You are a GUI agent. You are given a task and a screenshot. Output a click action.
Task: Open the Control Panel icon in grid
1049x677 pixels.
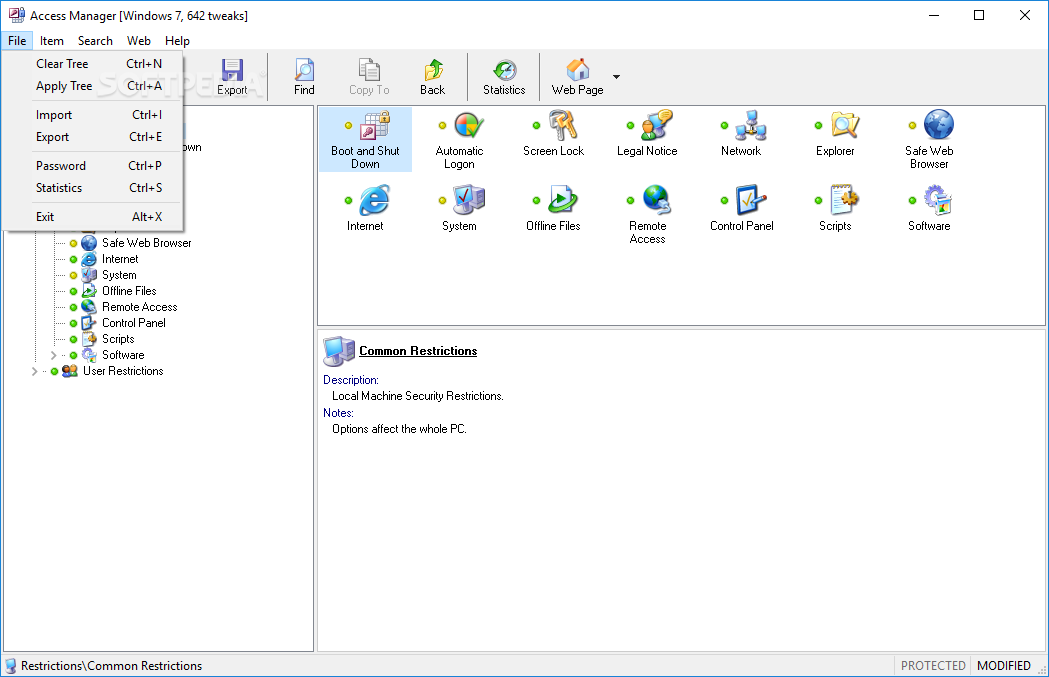click(741, 209)
